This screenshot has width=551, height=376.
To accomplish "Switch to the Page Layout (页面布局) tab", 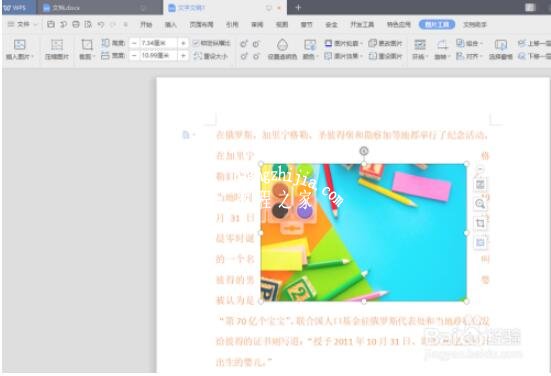I will (x=201, y=24).
